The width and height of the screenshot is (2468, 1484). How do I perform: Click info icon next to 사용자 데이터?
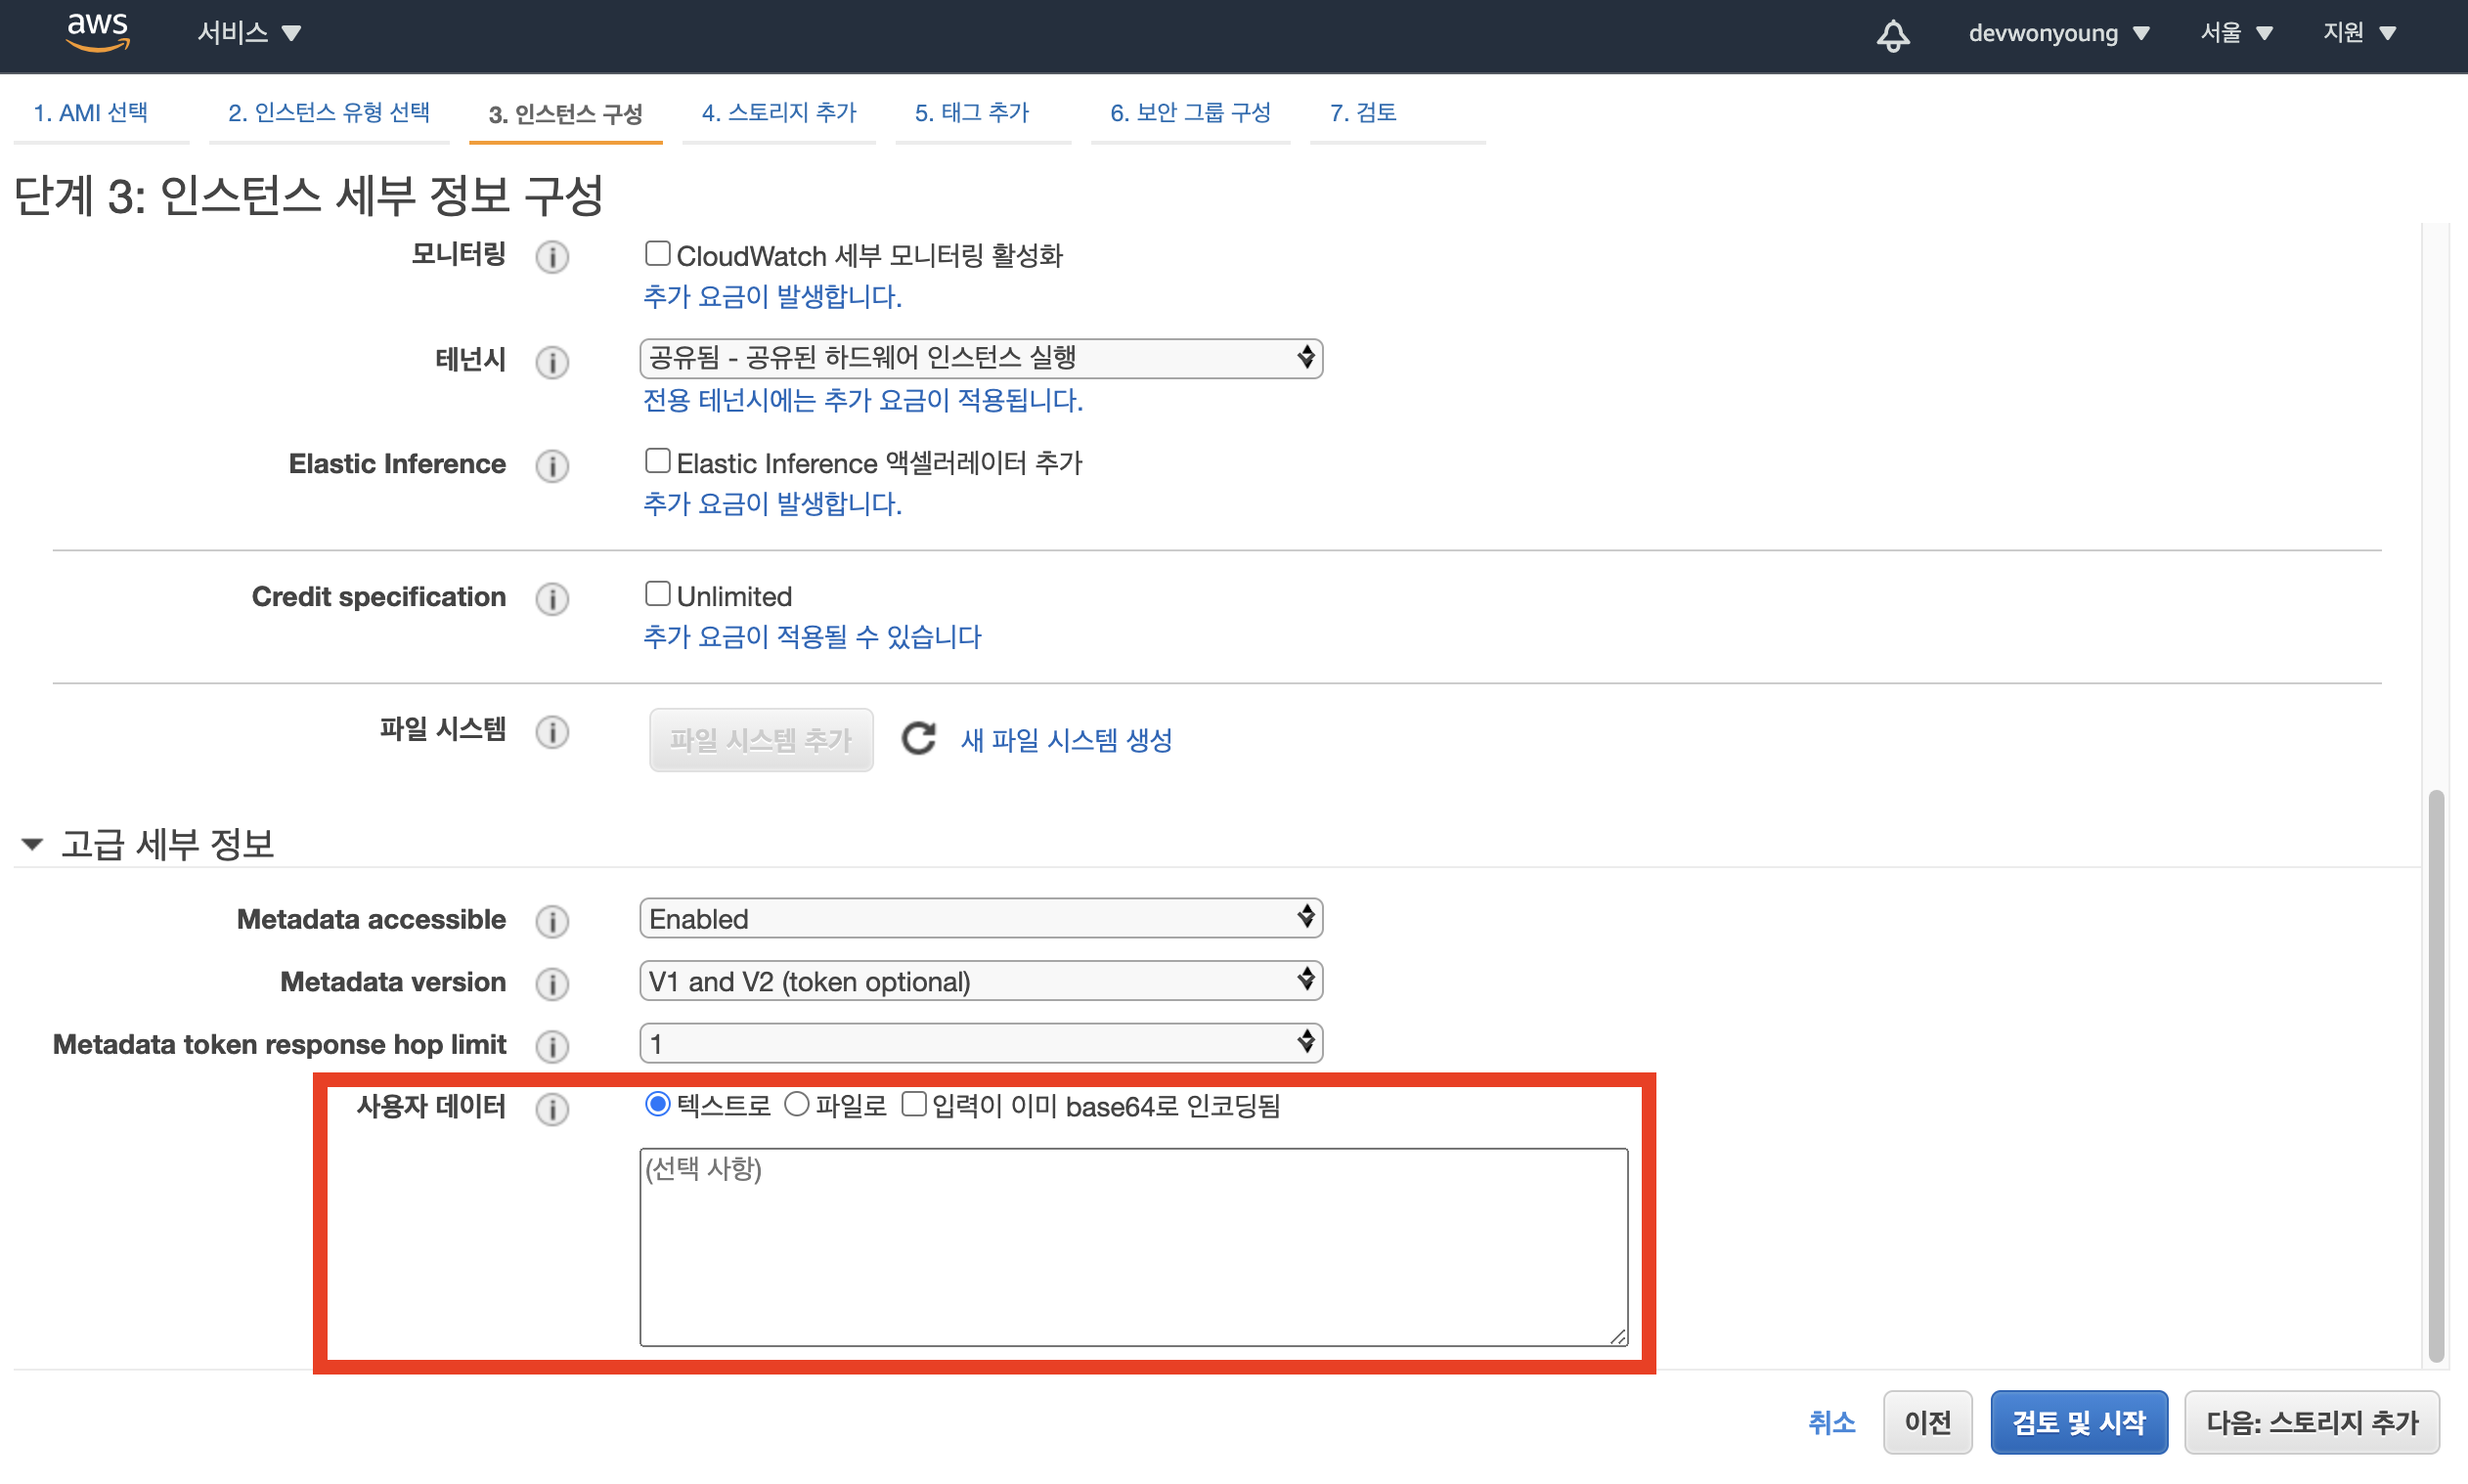tap(552, 1108)
